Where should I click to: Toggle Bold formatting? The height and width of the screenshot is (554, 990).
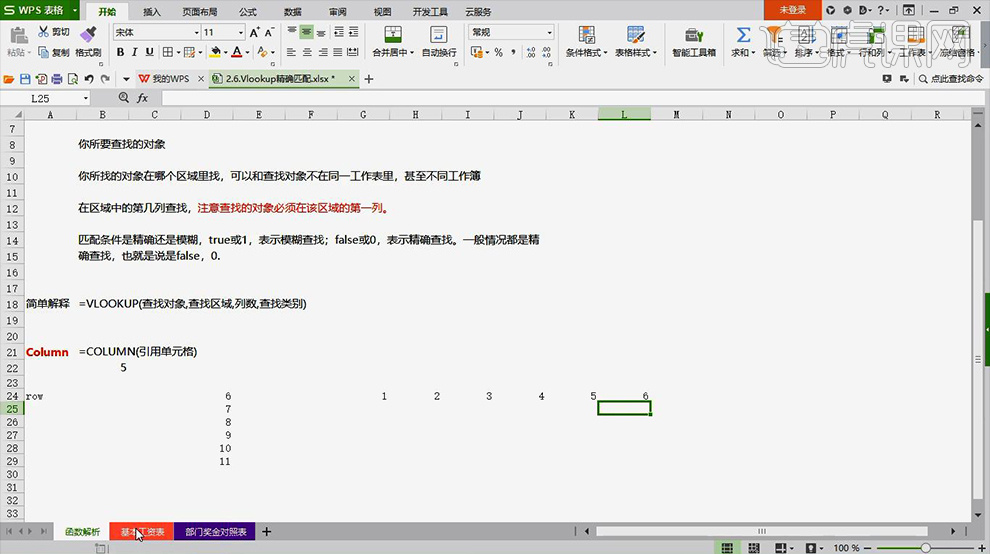(x=120, y=52)
